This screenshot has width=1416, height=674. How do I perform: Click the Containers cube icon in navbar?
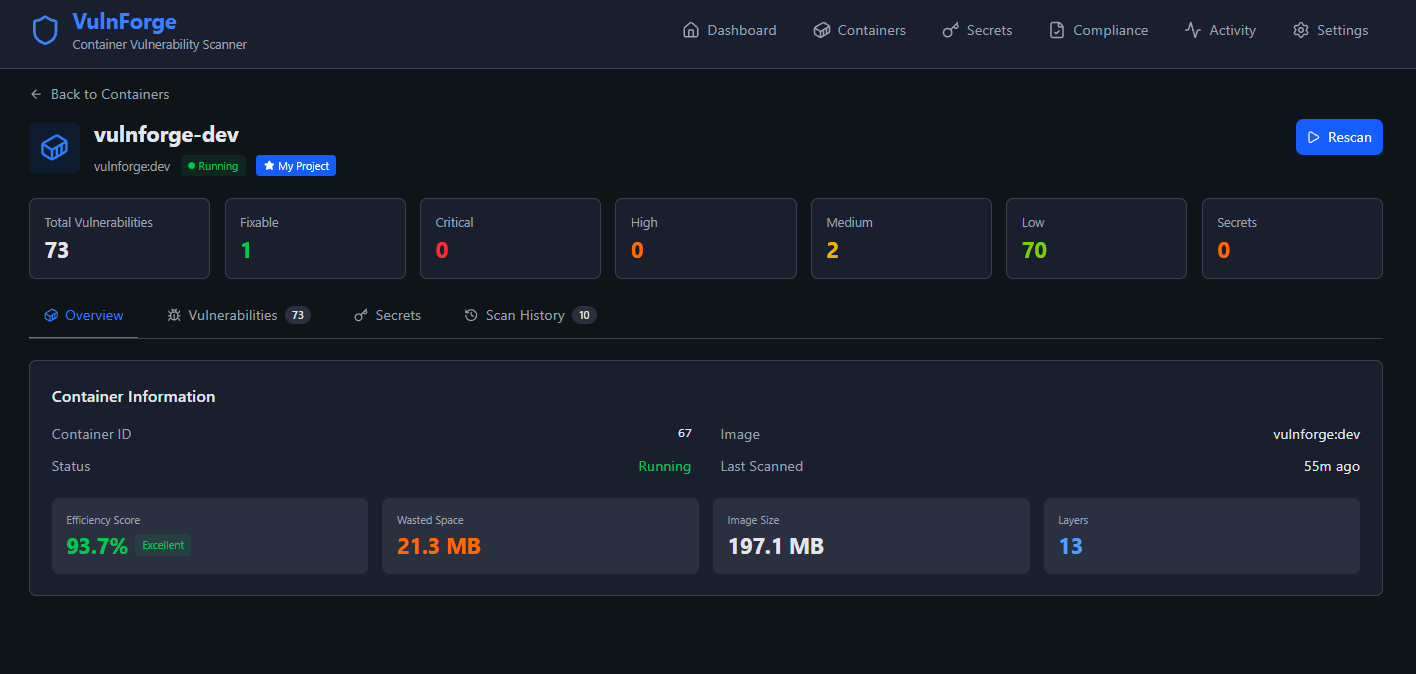(x=821, y=30)
